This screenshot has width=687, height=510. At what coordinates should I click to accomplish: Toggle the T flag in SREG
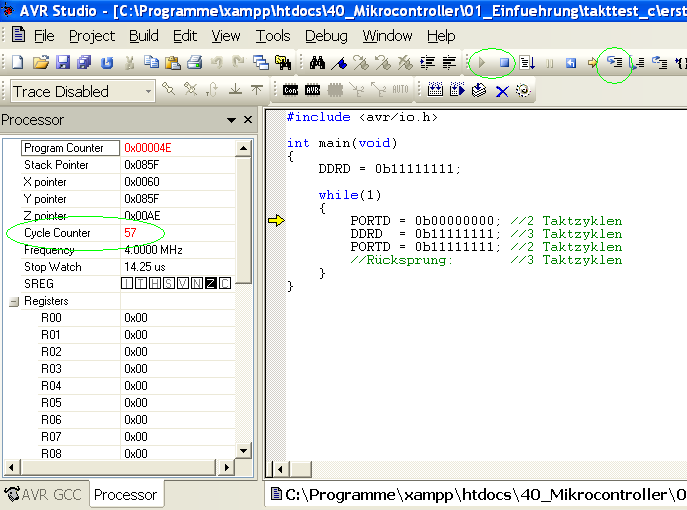tap(141, 283)
